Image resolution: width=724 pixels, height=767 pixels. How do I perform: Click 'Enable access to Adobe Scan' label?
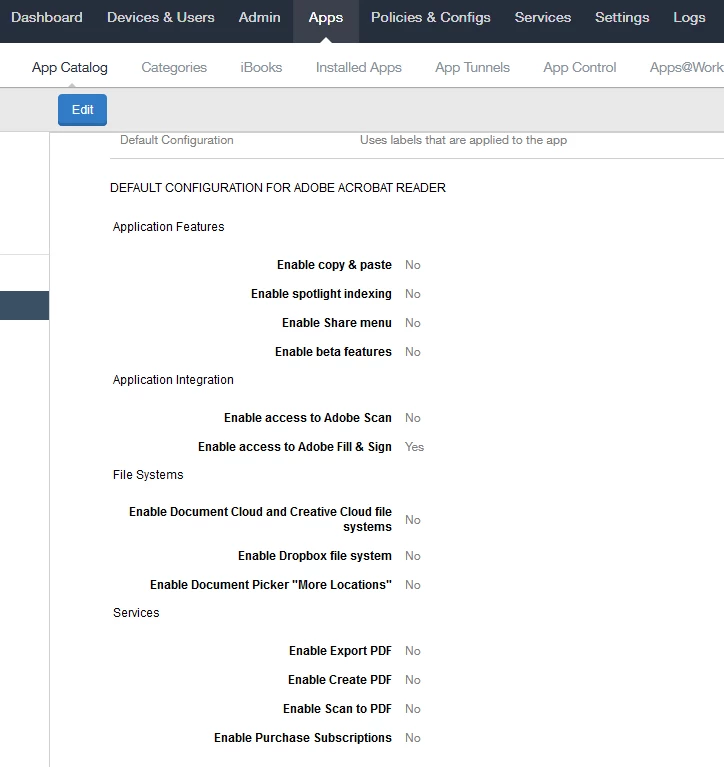pos(308,418)
